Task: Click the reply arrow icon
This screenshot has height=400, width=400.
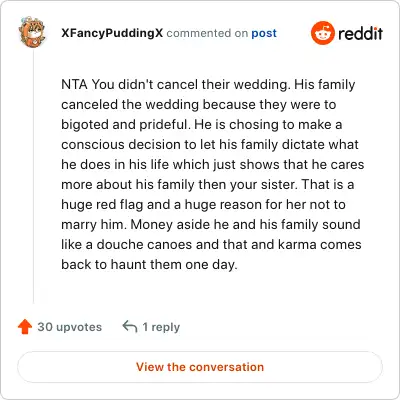Action: coord(130,327)
